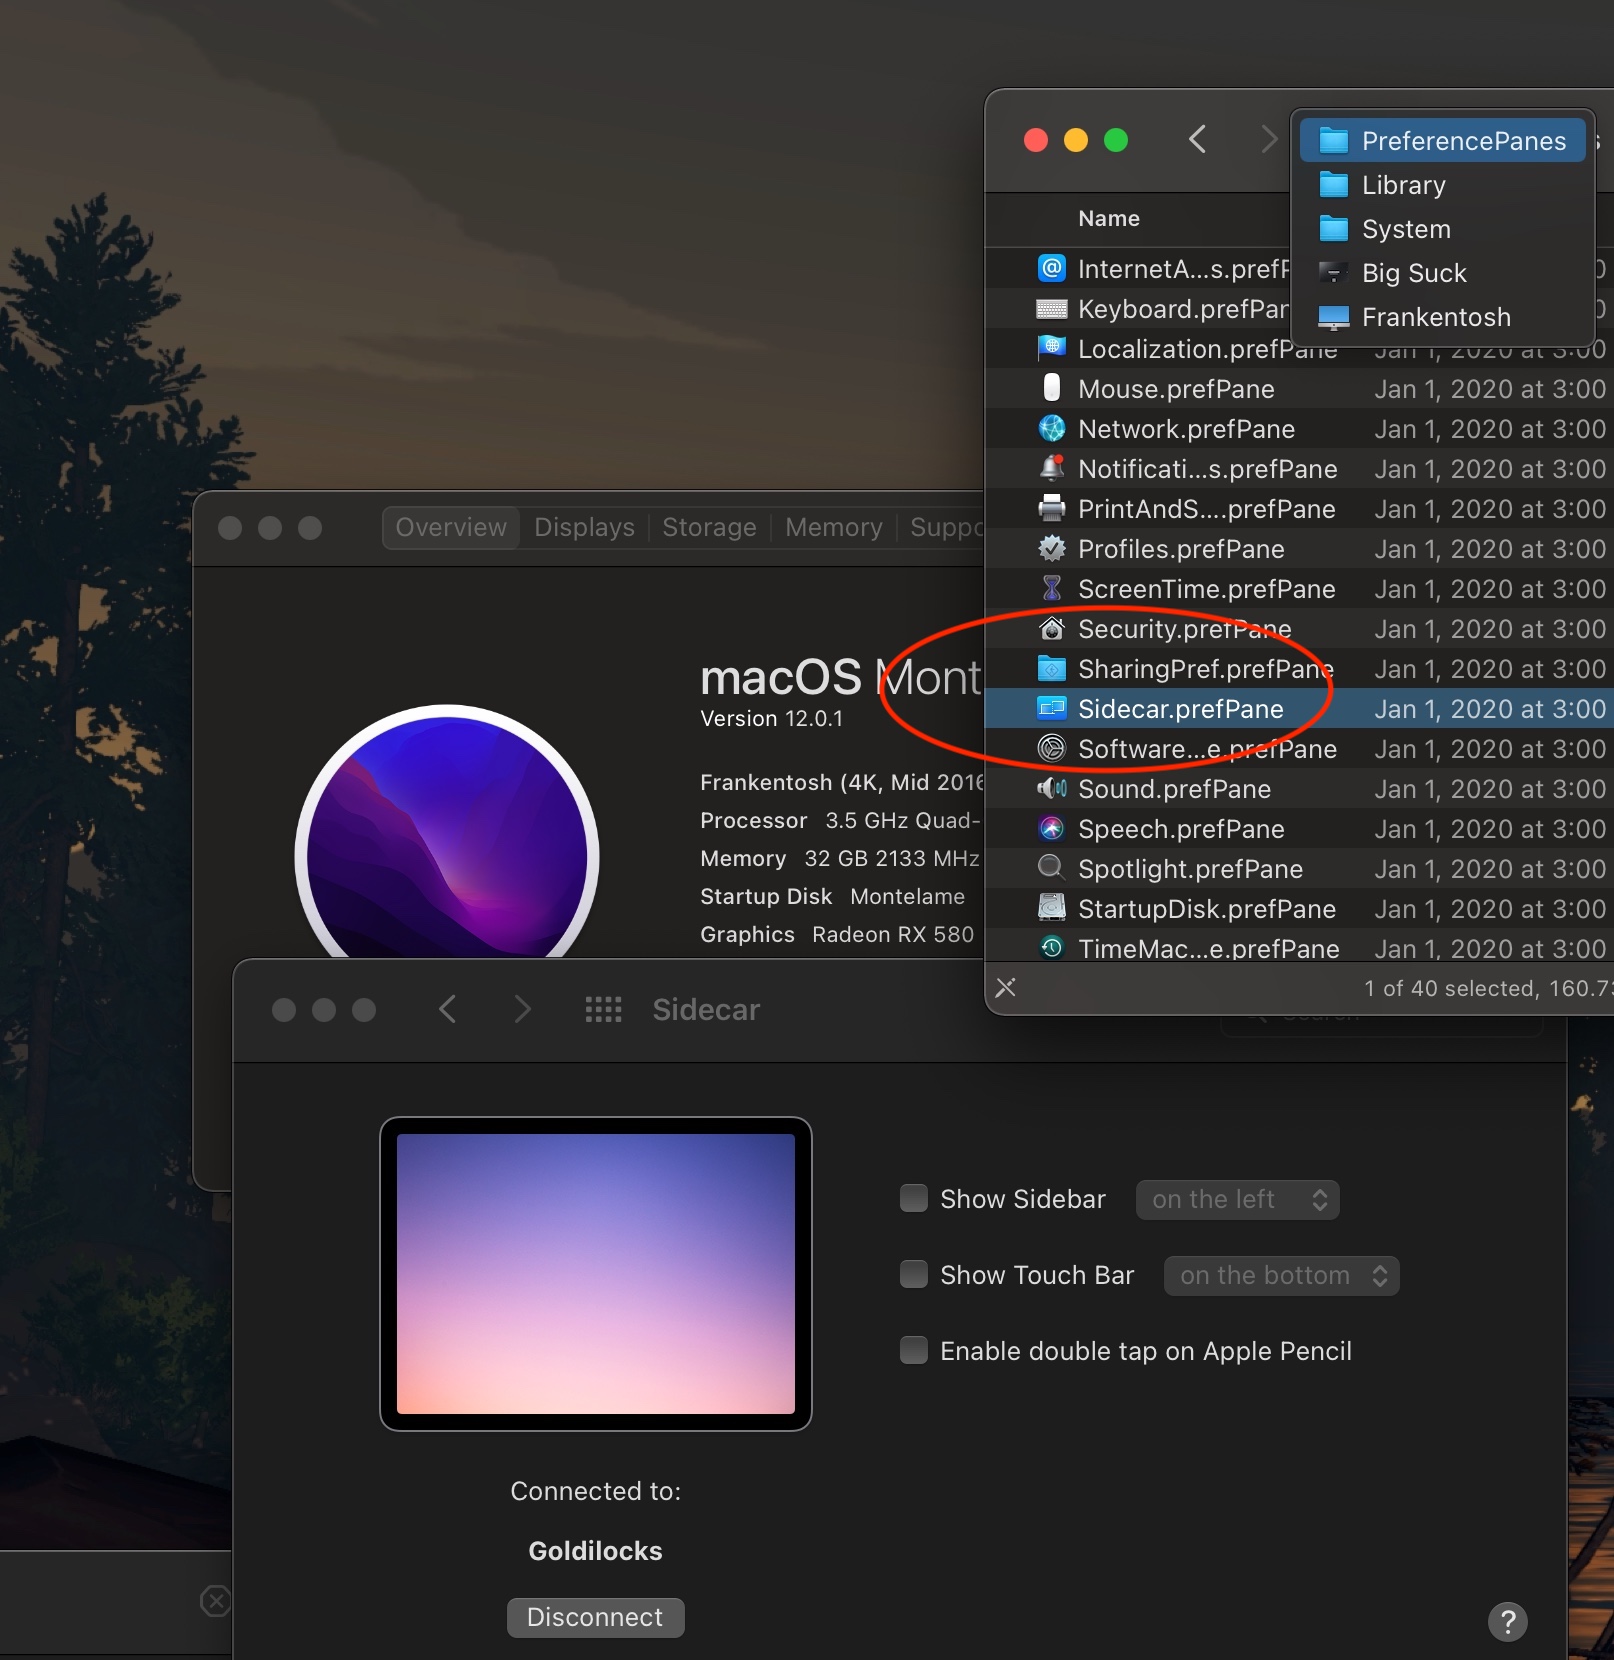This screenshot has width=1614, height=1660.
Task: Disconnect from the Goldilocks iPad
Action: coord(595,1617)
